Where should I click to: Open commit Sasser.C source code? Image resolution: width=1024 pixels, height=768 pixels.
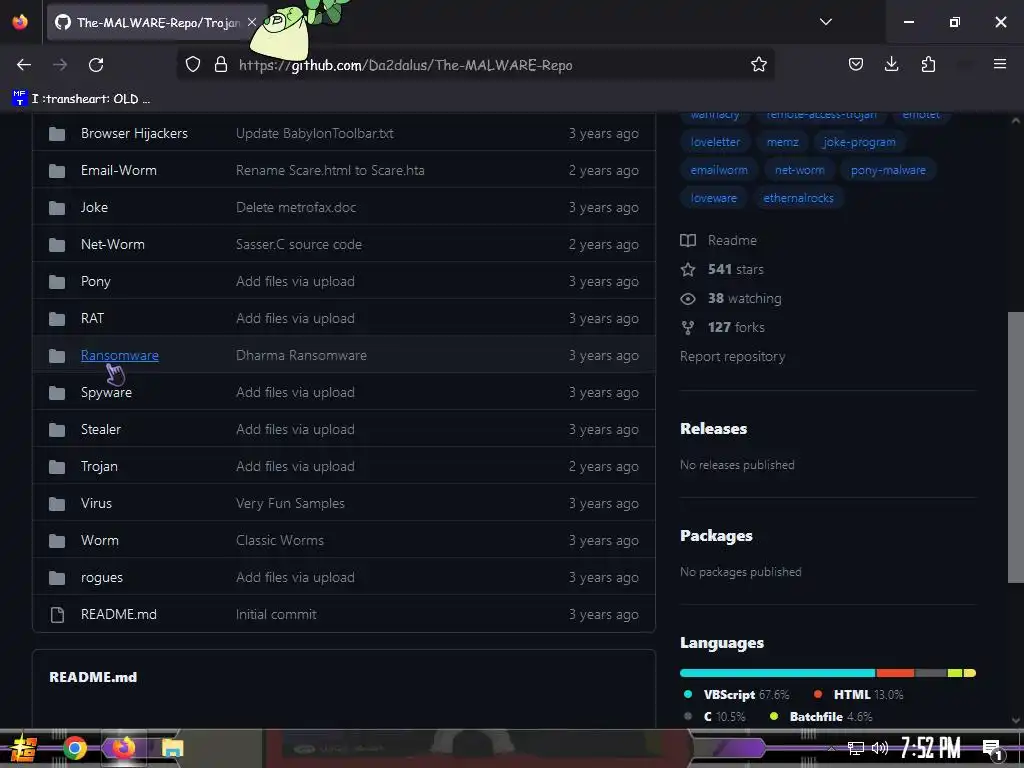(298, 244)
